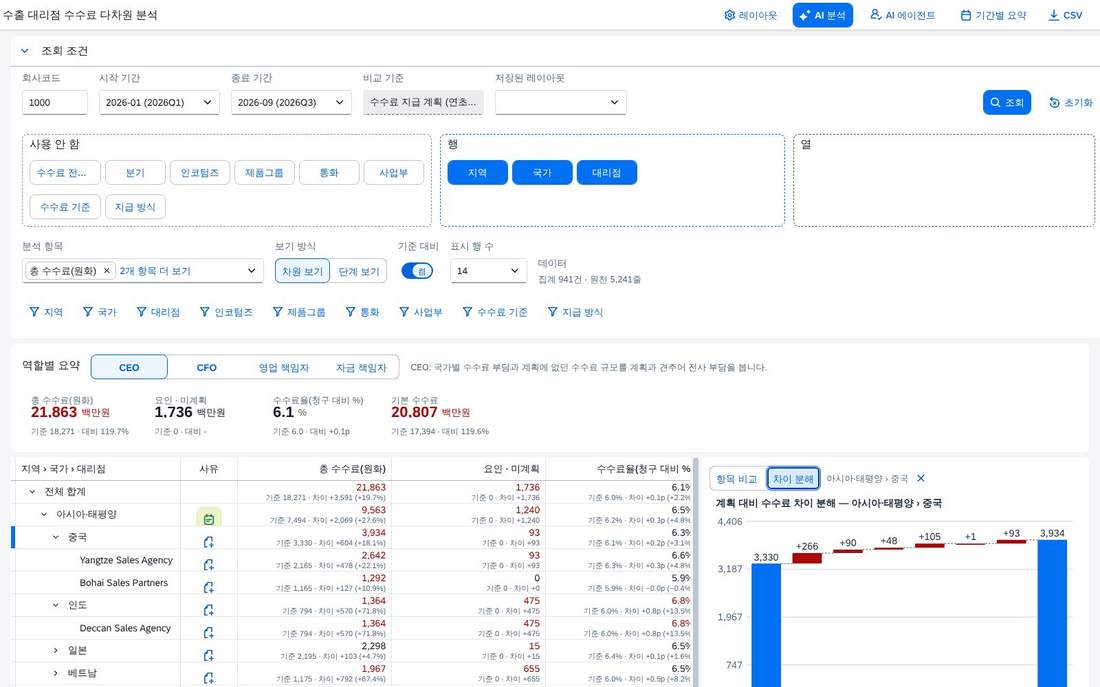The width and height of the screenshot is (1100, 687).
Task: Select the 통화 dimension chip
Action: [x=329, y=173]
